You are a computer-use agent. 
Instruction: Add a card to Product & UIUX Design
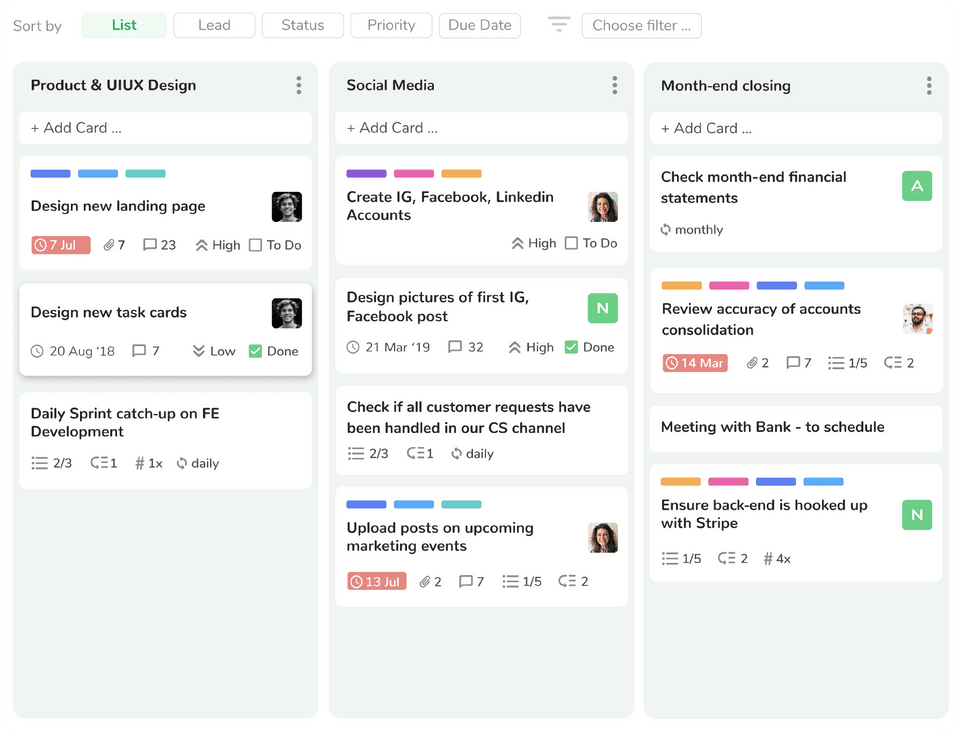[165, 127]
